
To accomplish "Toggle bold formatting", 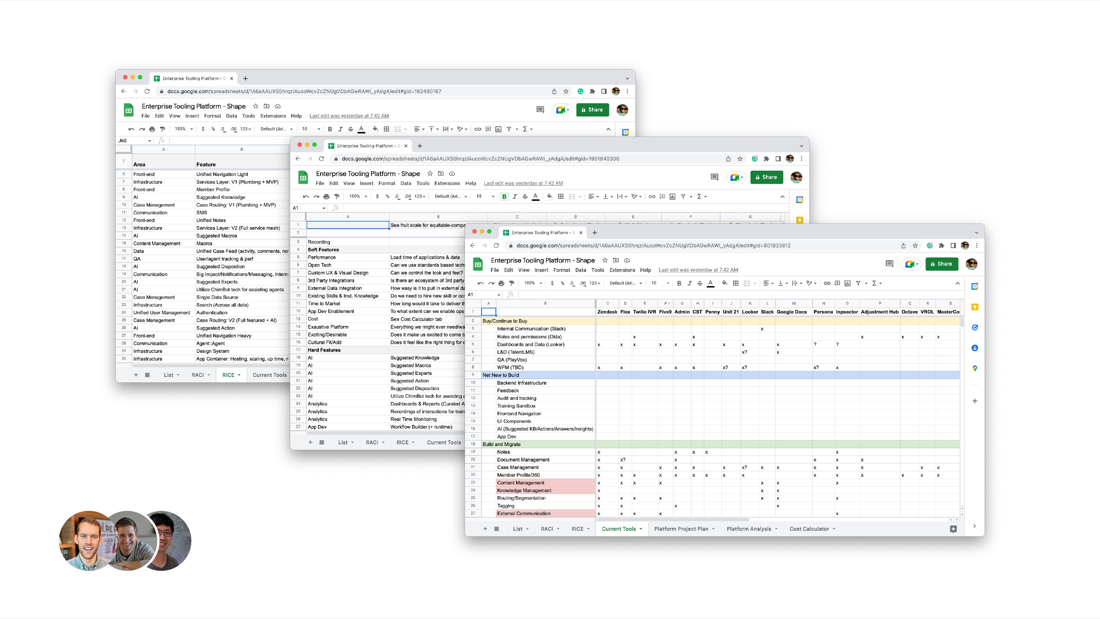I will (x=680, y=282).
